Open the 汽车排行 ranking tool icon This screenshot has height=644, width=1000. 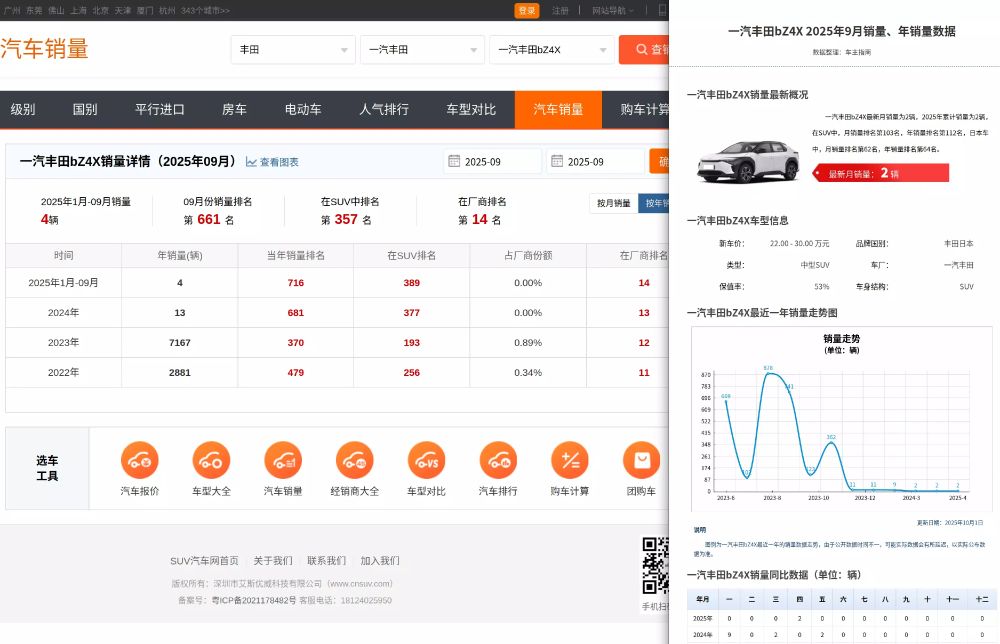(498, 460)
